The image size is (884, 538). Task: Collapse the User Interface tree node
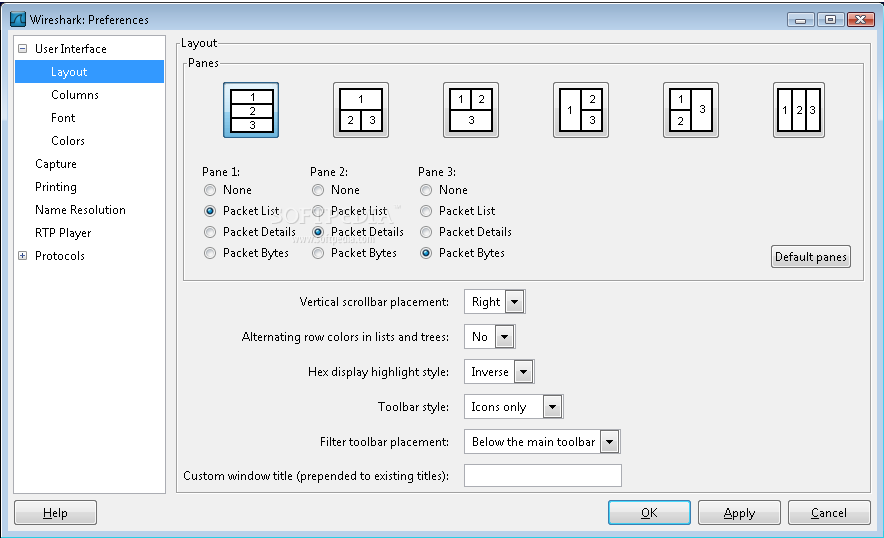point(23,48)
